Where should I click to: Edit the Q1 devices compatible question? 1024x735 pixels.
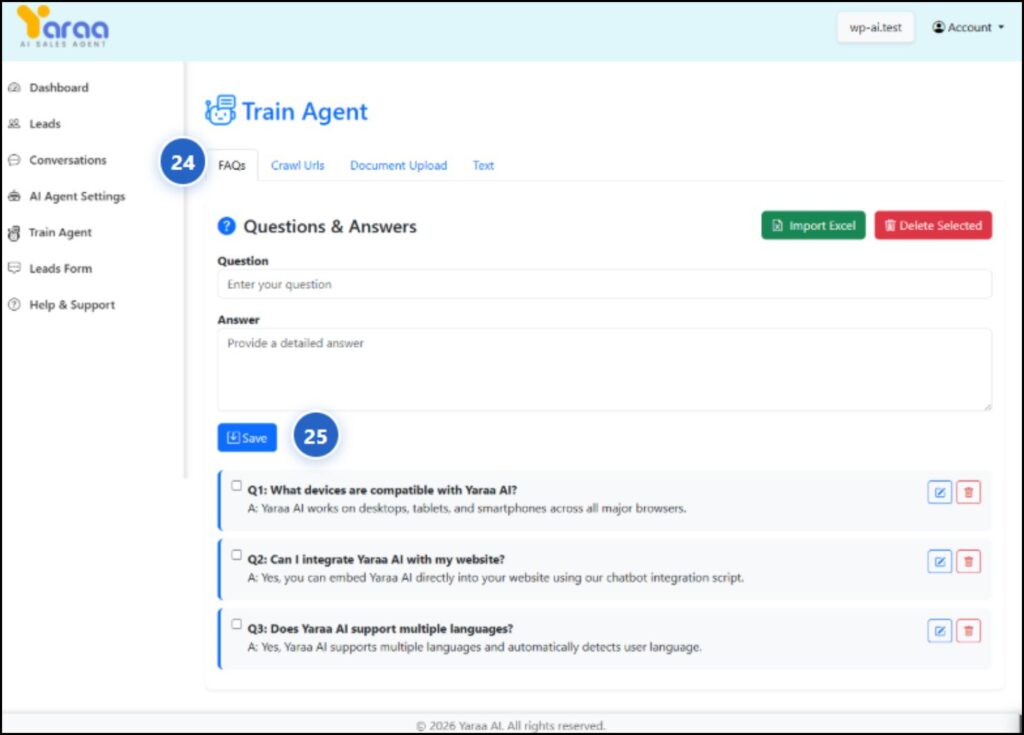939,493
